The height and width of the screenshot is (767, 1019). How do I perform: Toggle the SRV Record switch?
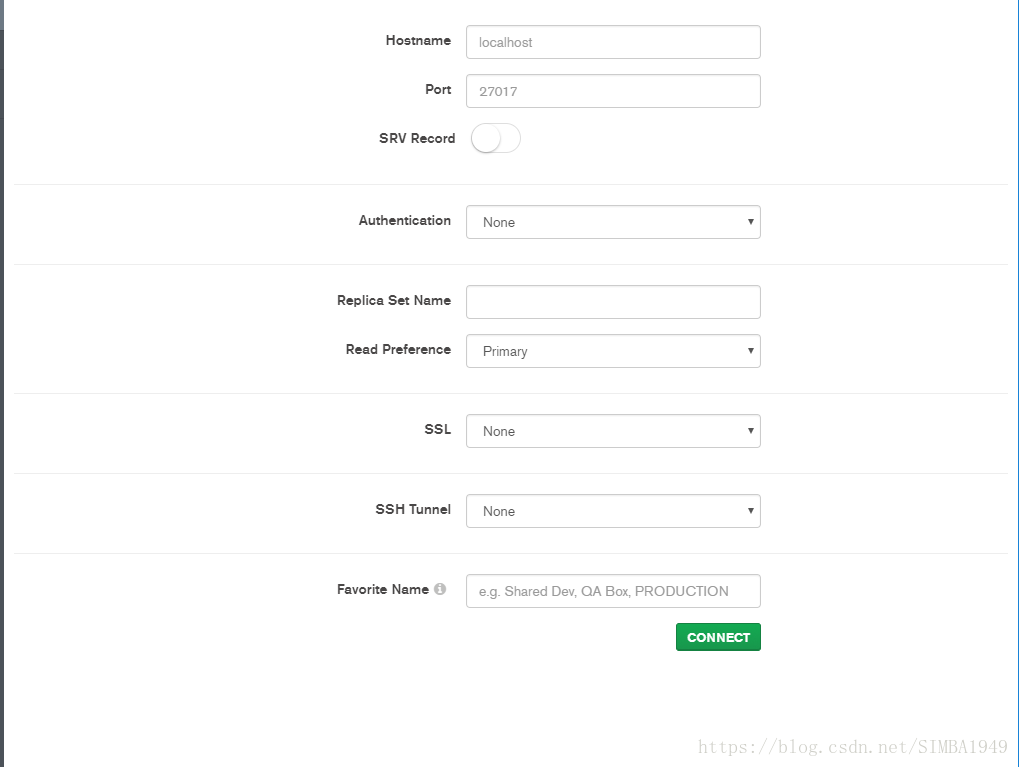[x=496, y=138]
